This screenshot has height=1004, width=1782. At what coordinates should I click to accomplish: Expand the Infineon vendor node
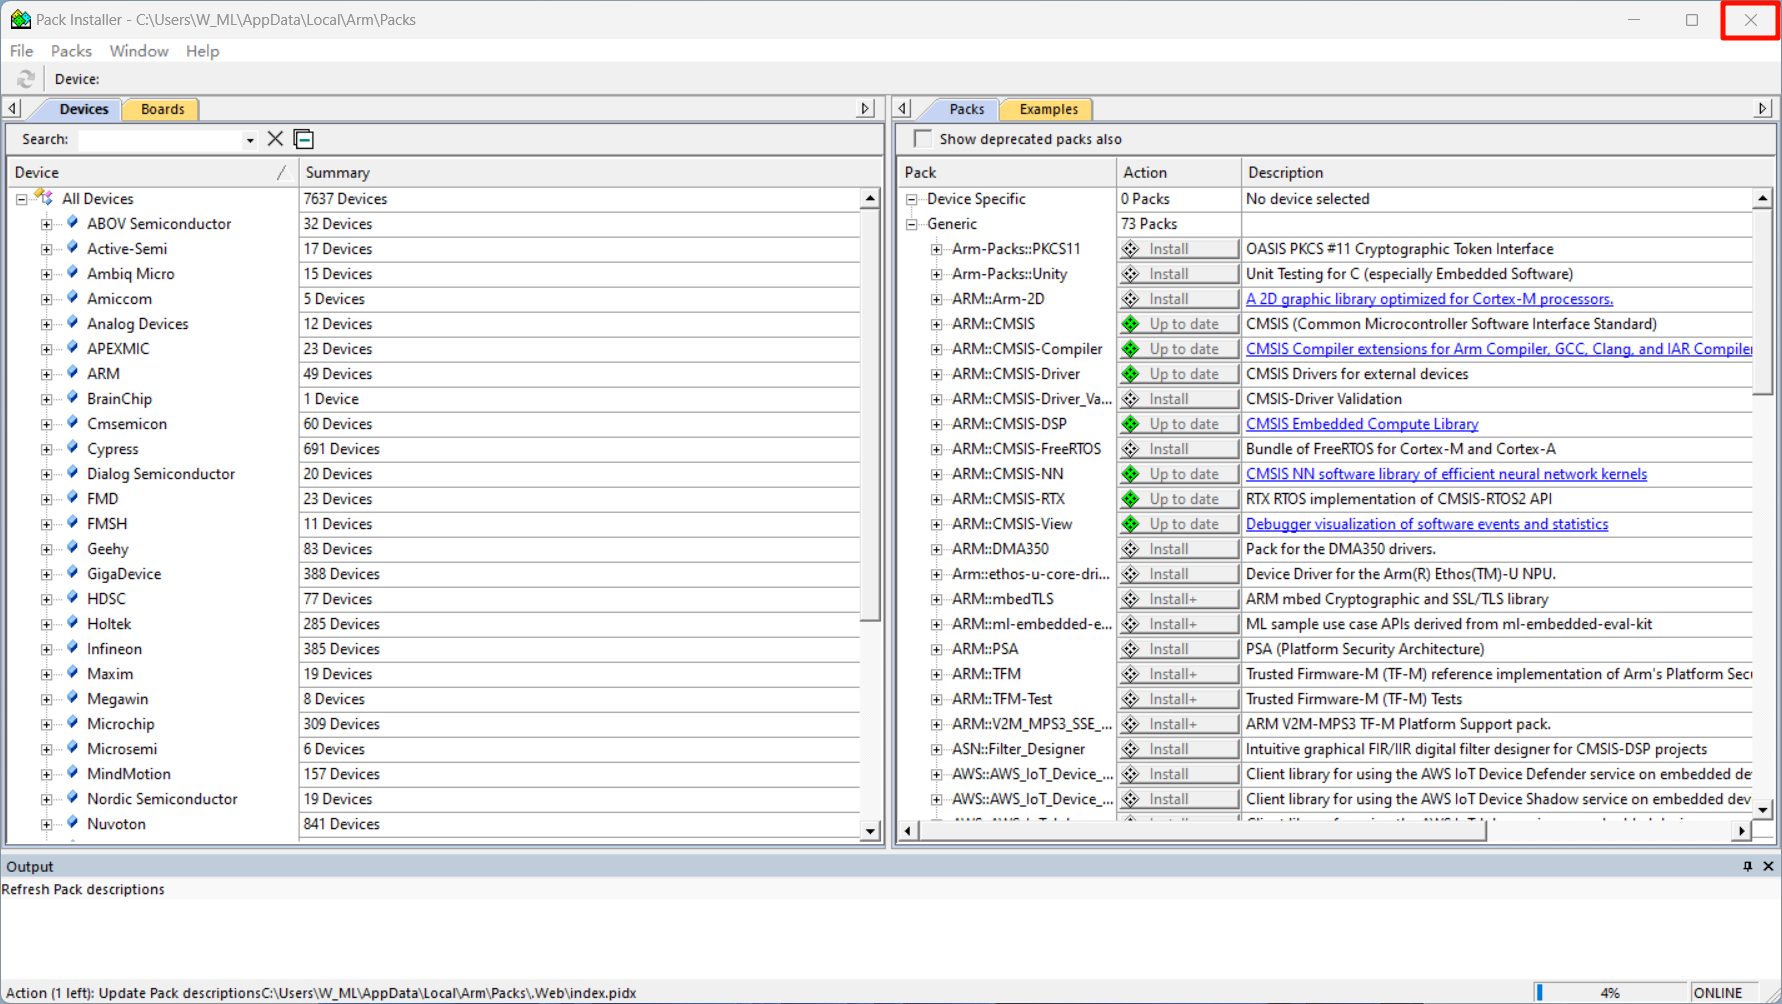coord(46,649)
